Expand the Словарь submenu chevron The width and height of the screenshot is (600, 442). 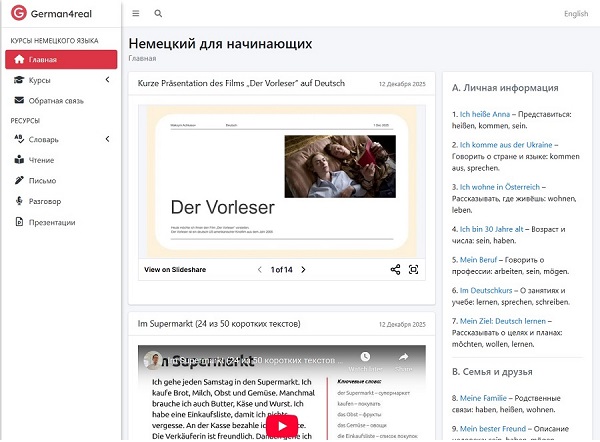(x=107, y=139)
